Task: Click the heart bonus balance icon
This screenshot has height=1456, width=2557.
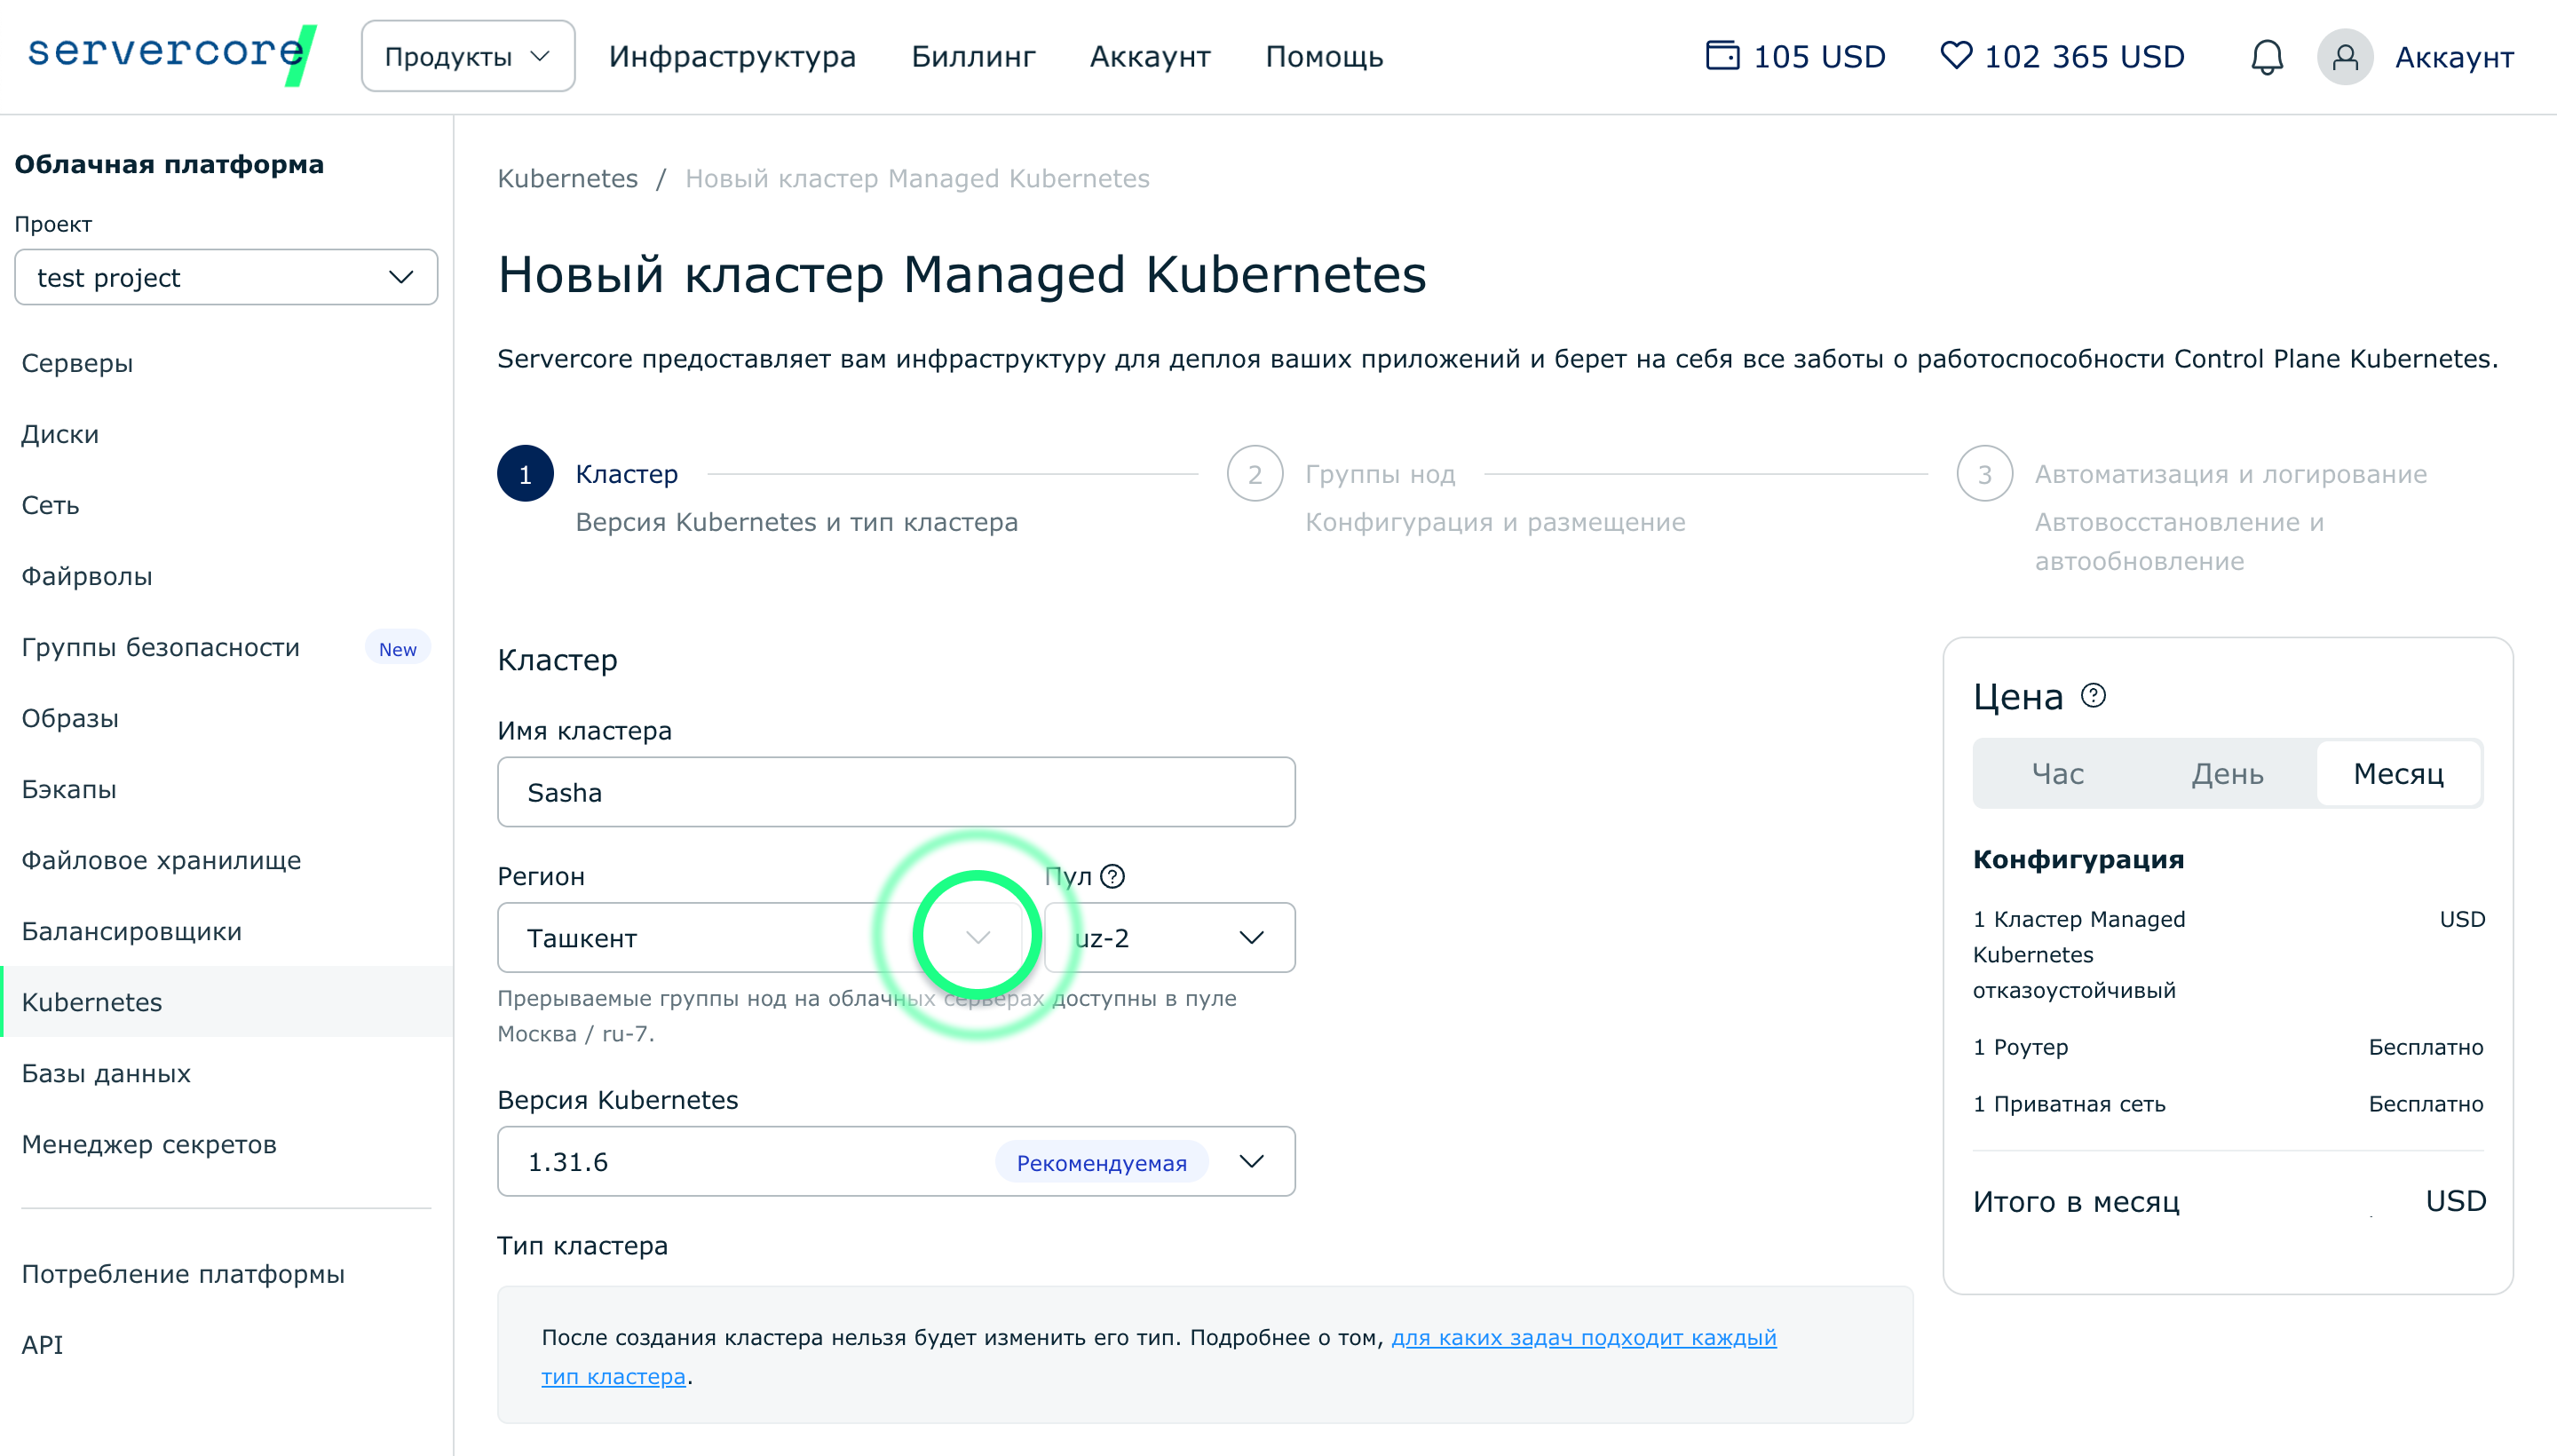Action: pyautogui.click(x=1955, y=56)
